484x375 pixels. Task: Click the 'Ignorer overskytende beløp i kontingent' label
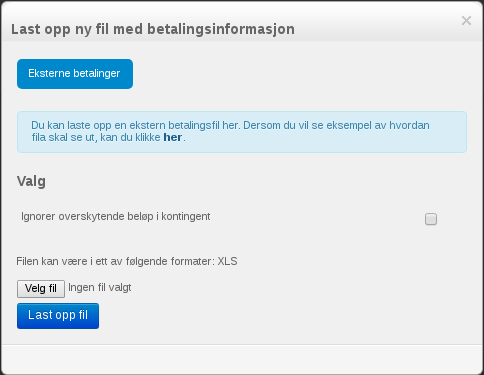pos(116,216)
